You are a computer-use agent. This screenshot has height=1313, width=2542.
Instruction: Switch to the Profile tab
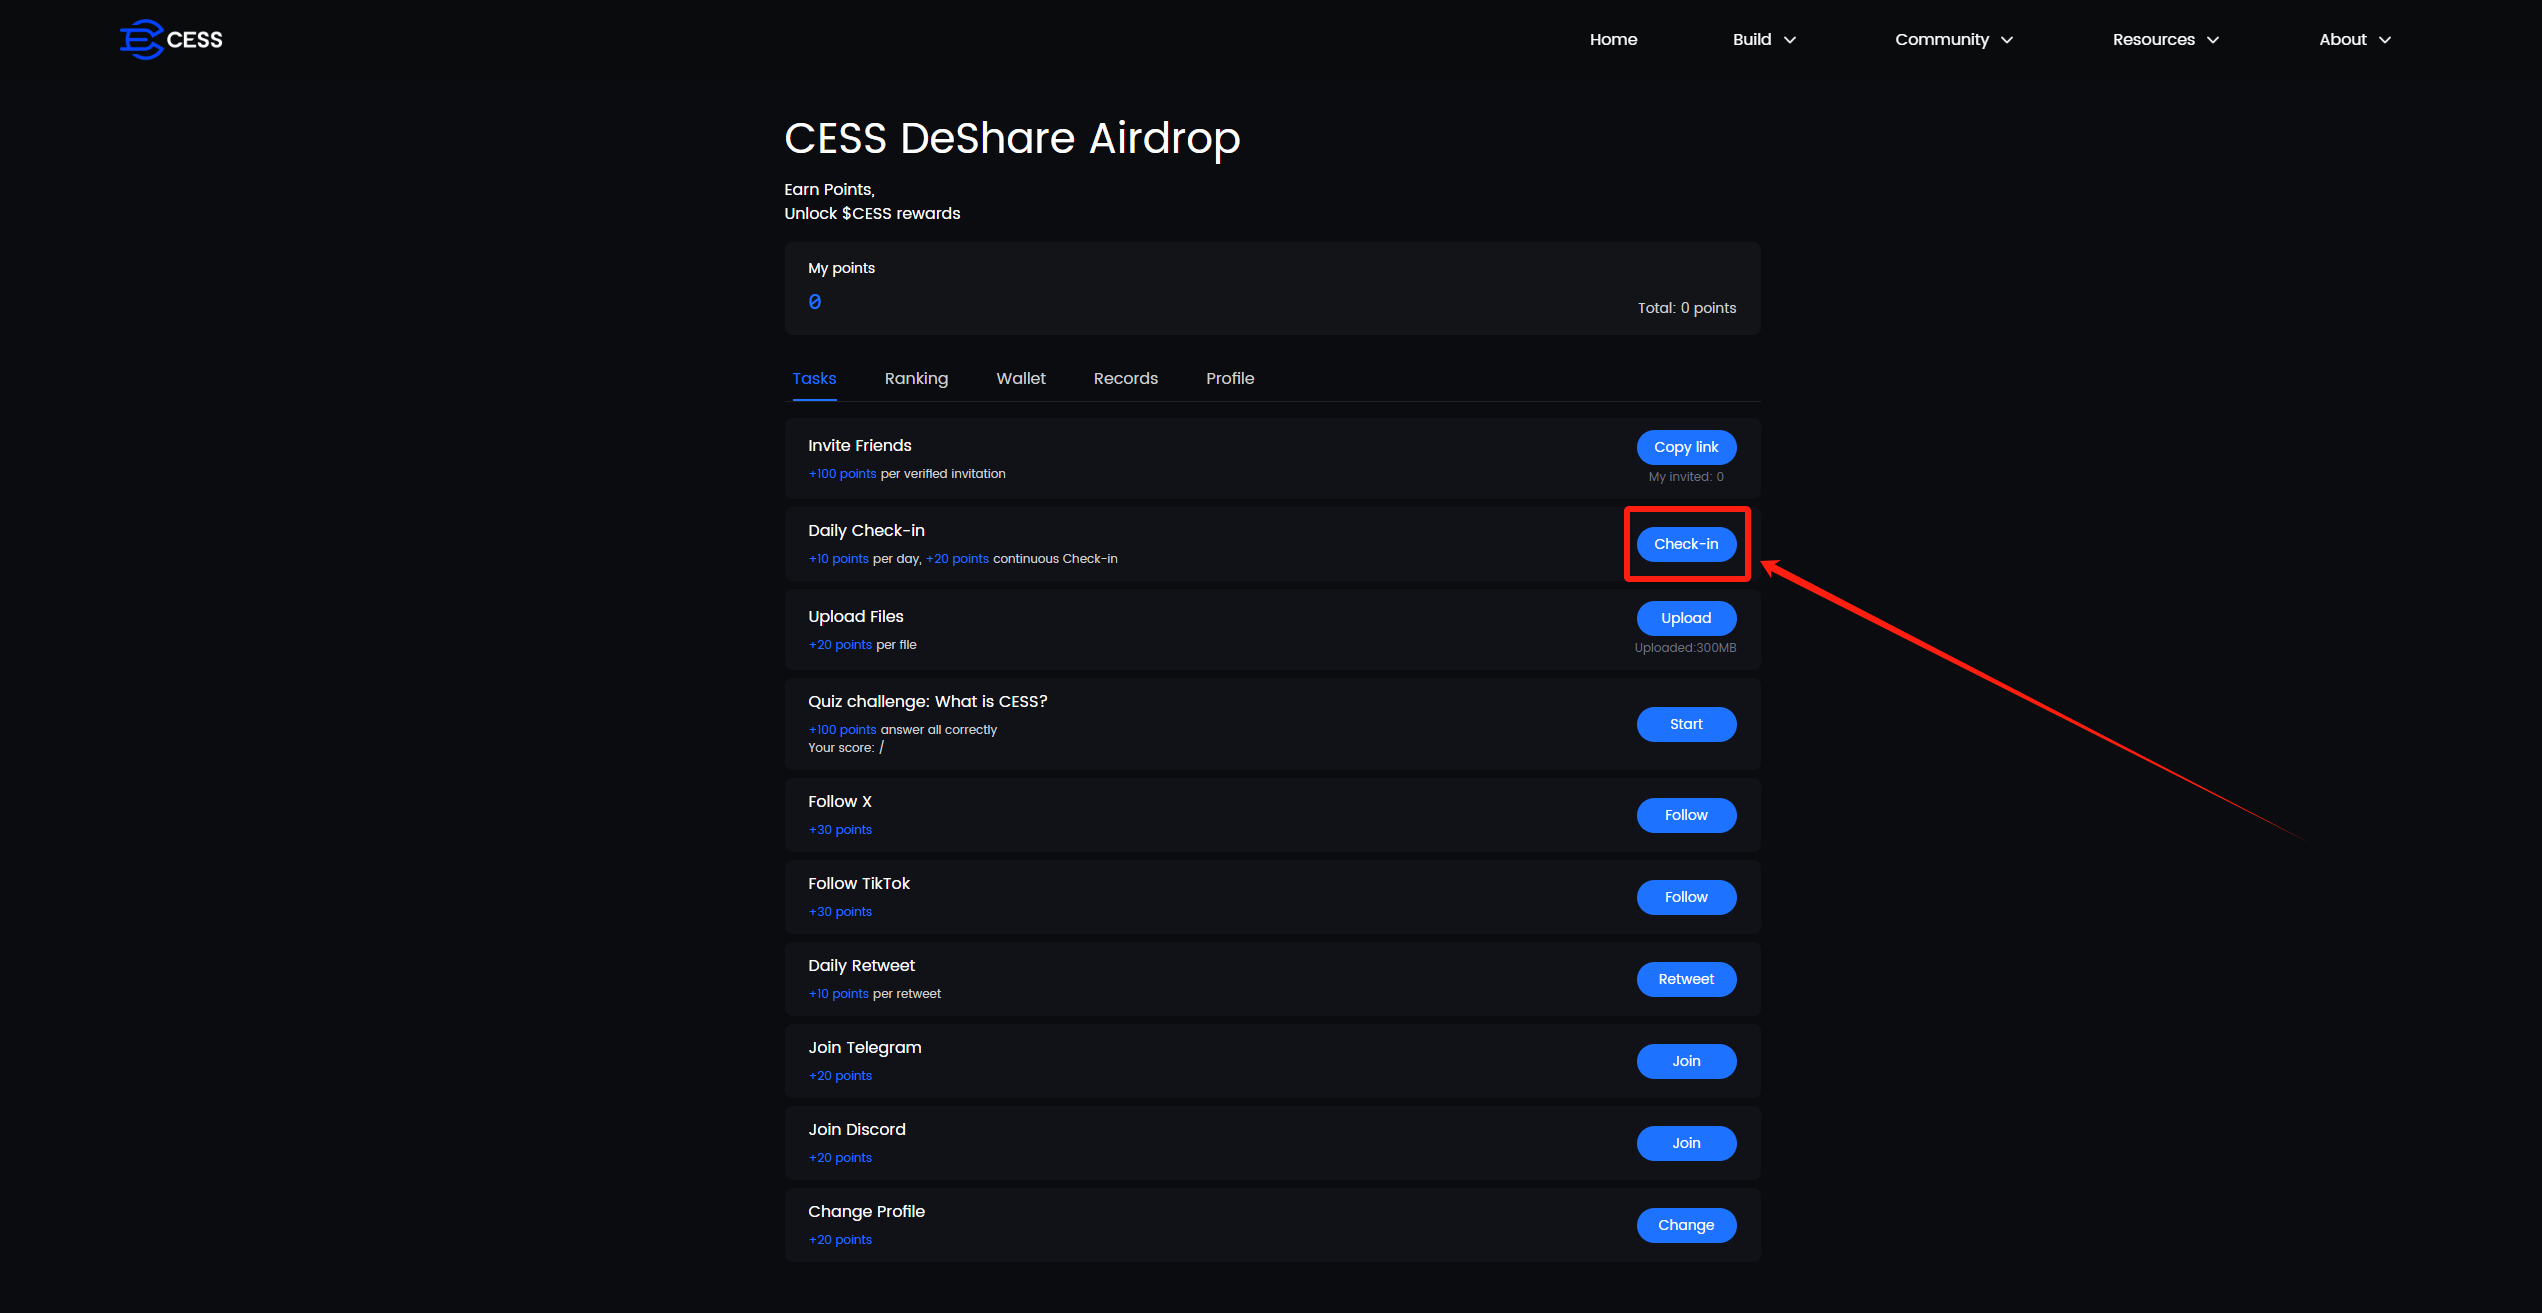coord(1230,378)
